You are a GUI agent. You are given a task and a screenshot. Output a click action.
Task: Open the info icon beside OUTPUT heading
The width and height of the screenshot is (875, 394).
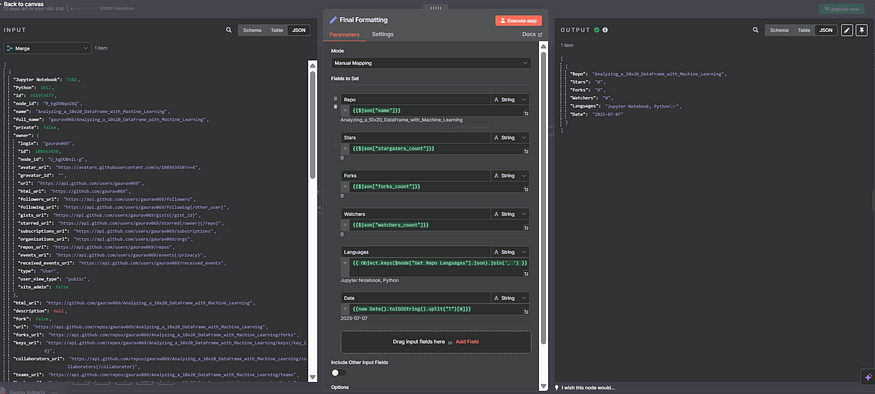(605, 30)
